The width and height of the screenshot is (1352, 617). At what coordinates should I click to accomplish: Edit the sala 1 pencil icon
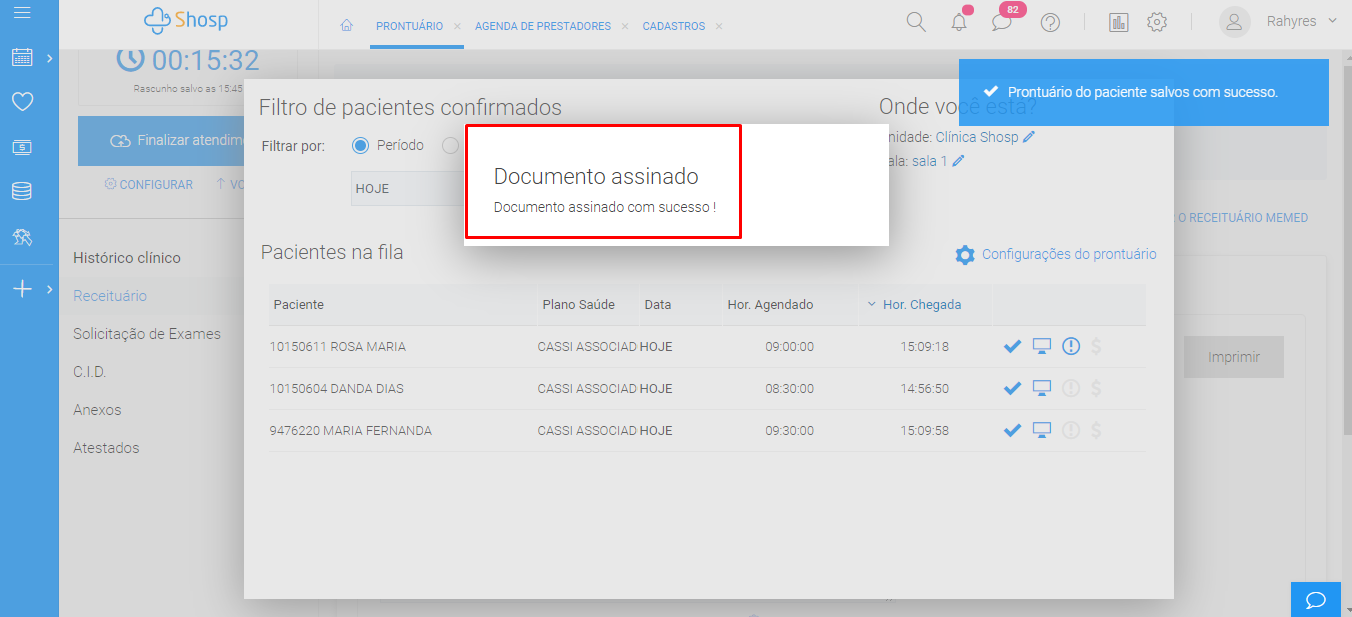tap(959, 160)
